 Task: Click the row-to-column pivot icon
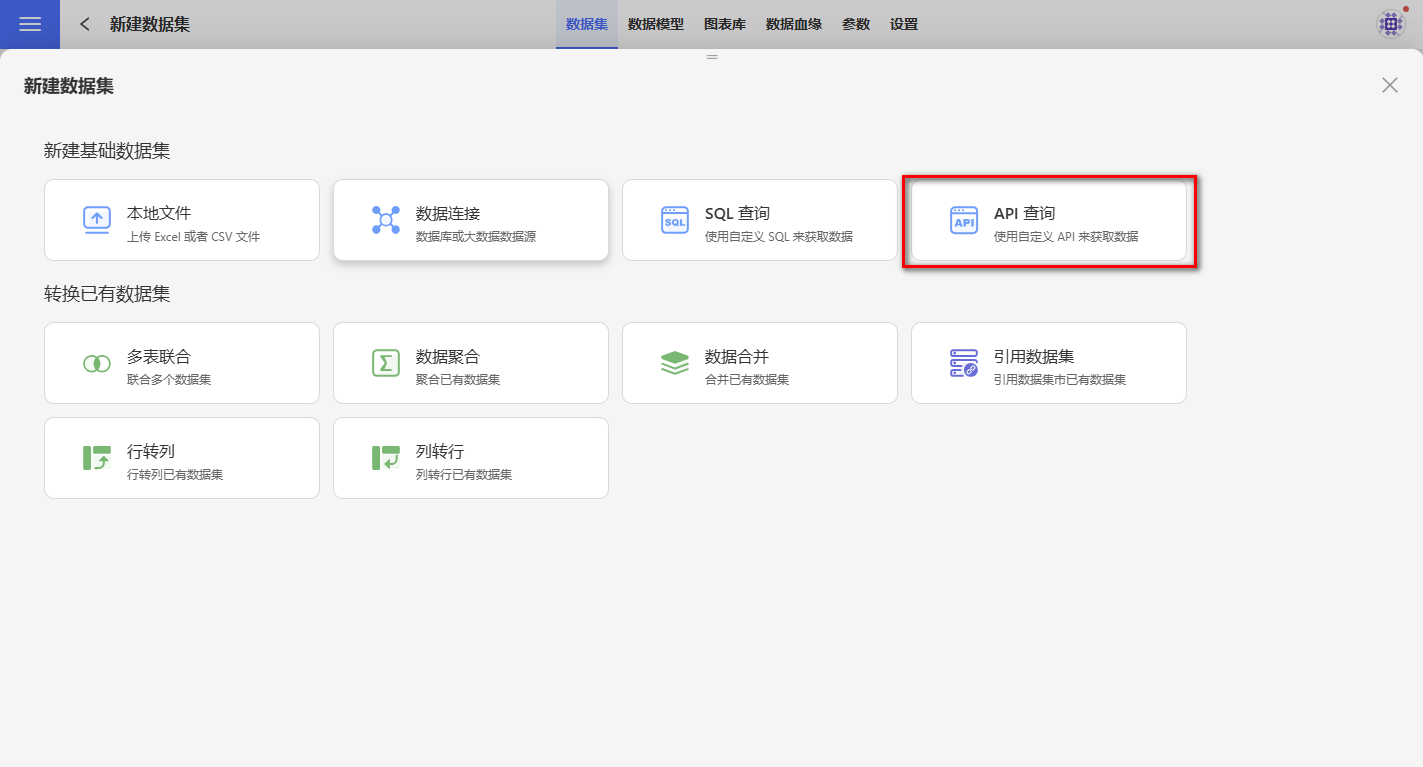pos(97,458)
